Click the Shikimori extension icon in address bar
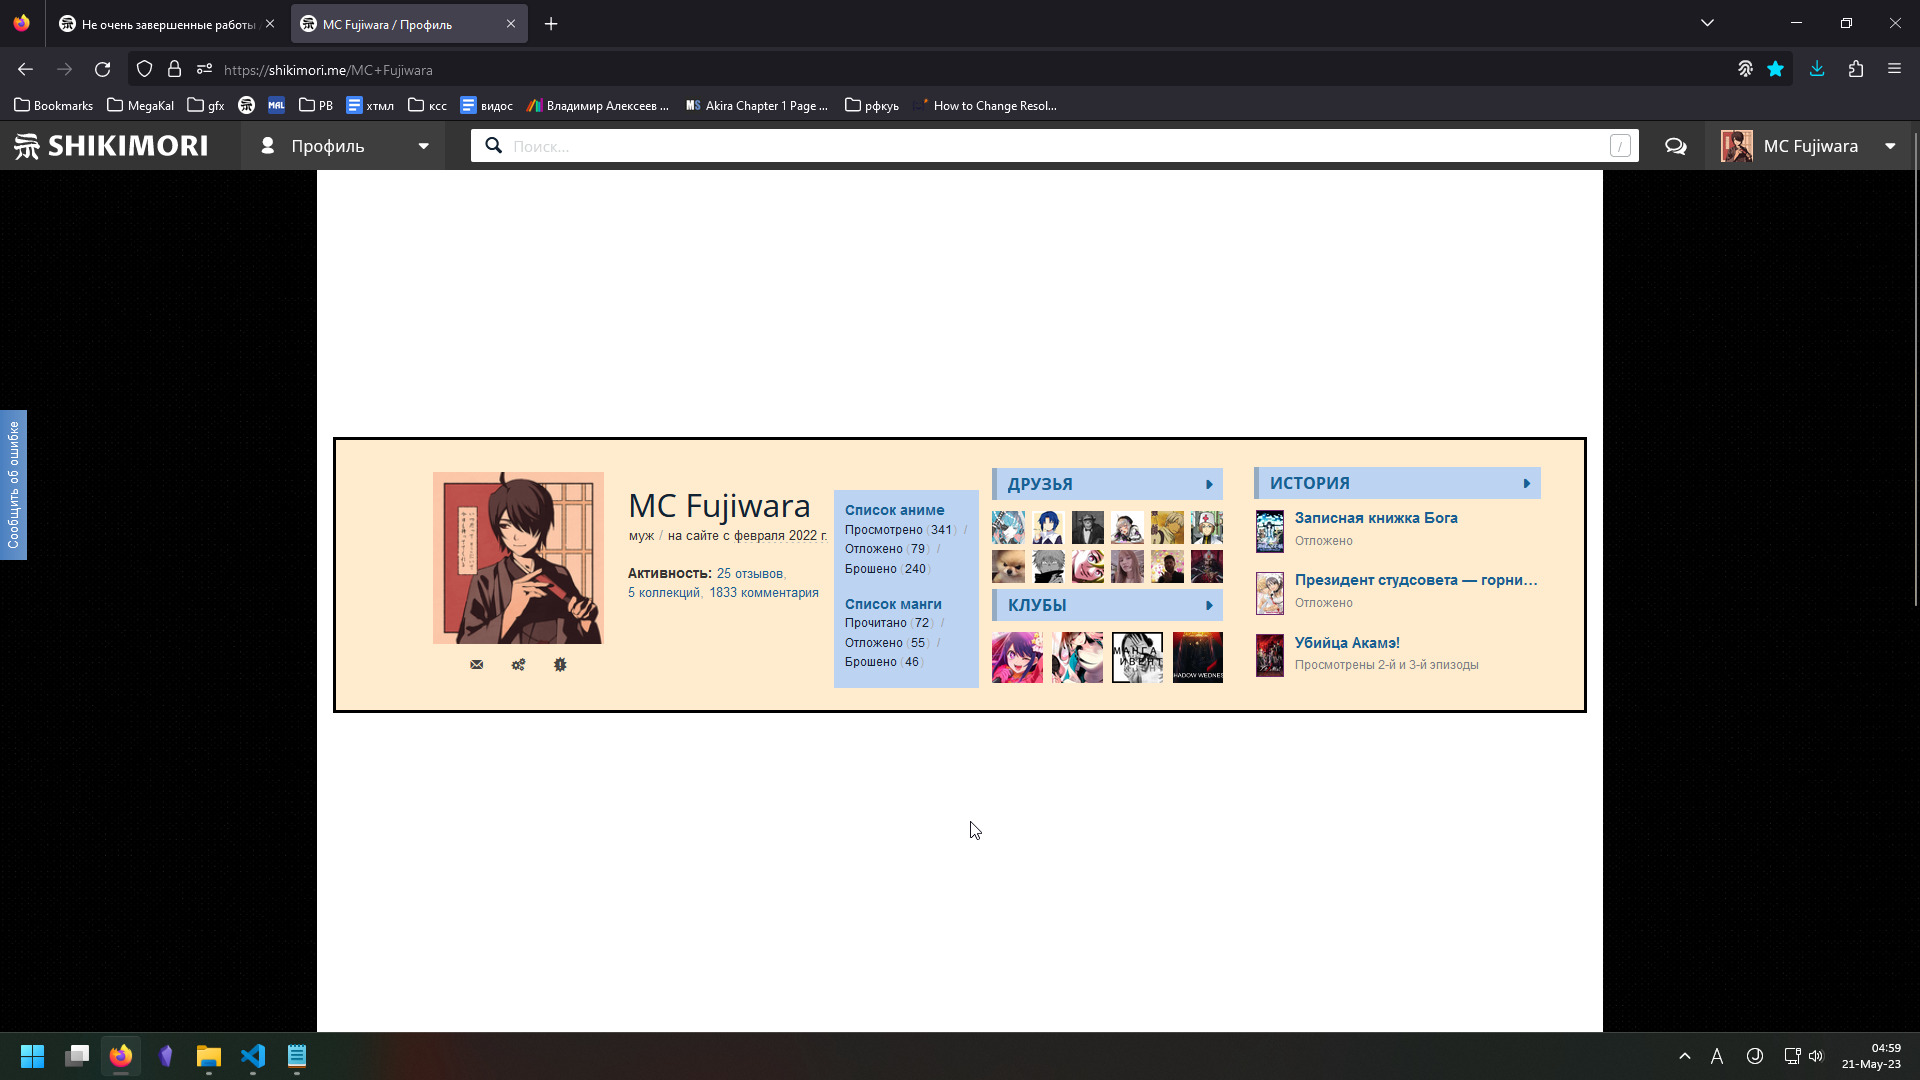1920x1080 pixels. (x=1745, y=69)
